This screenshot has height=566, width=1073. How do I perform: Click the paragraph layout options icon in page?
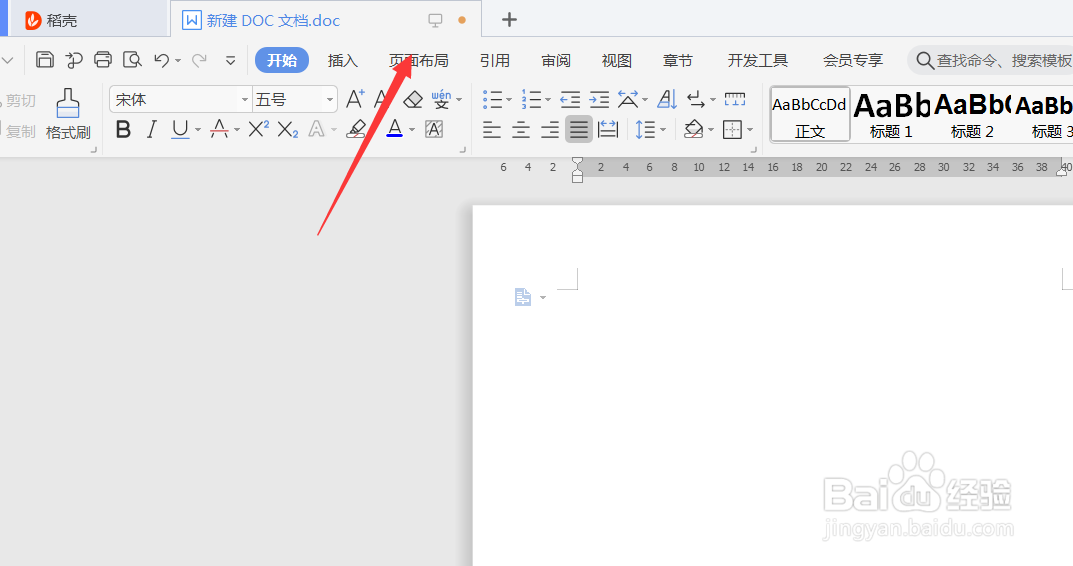pos(523,297)
